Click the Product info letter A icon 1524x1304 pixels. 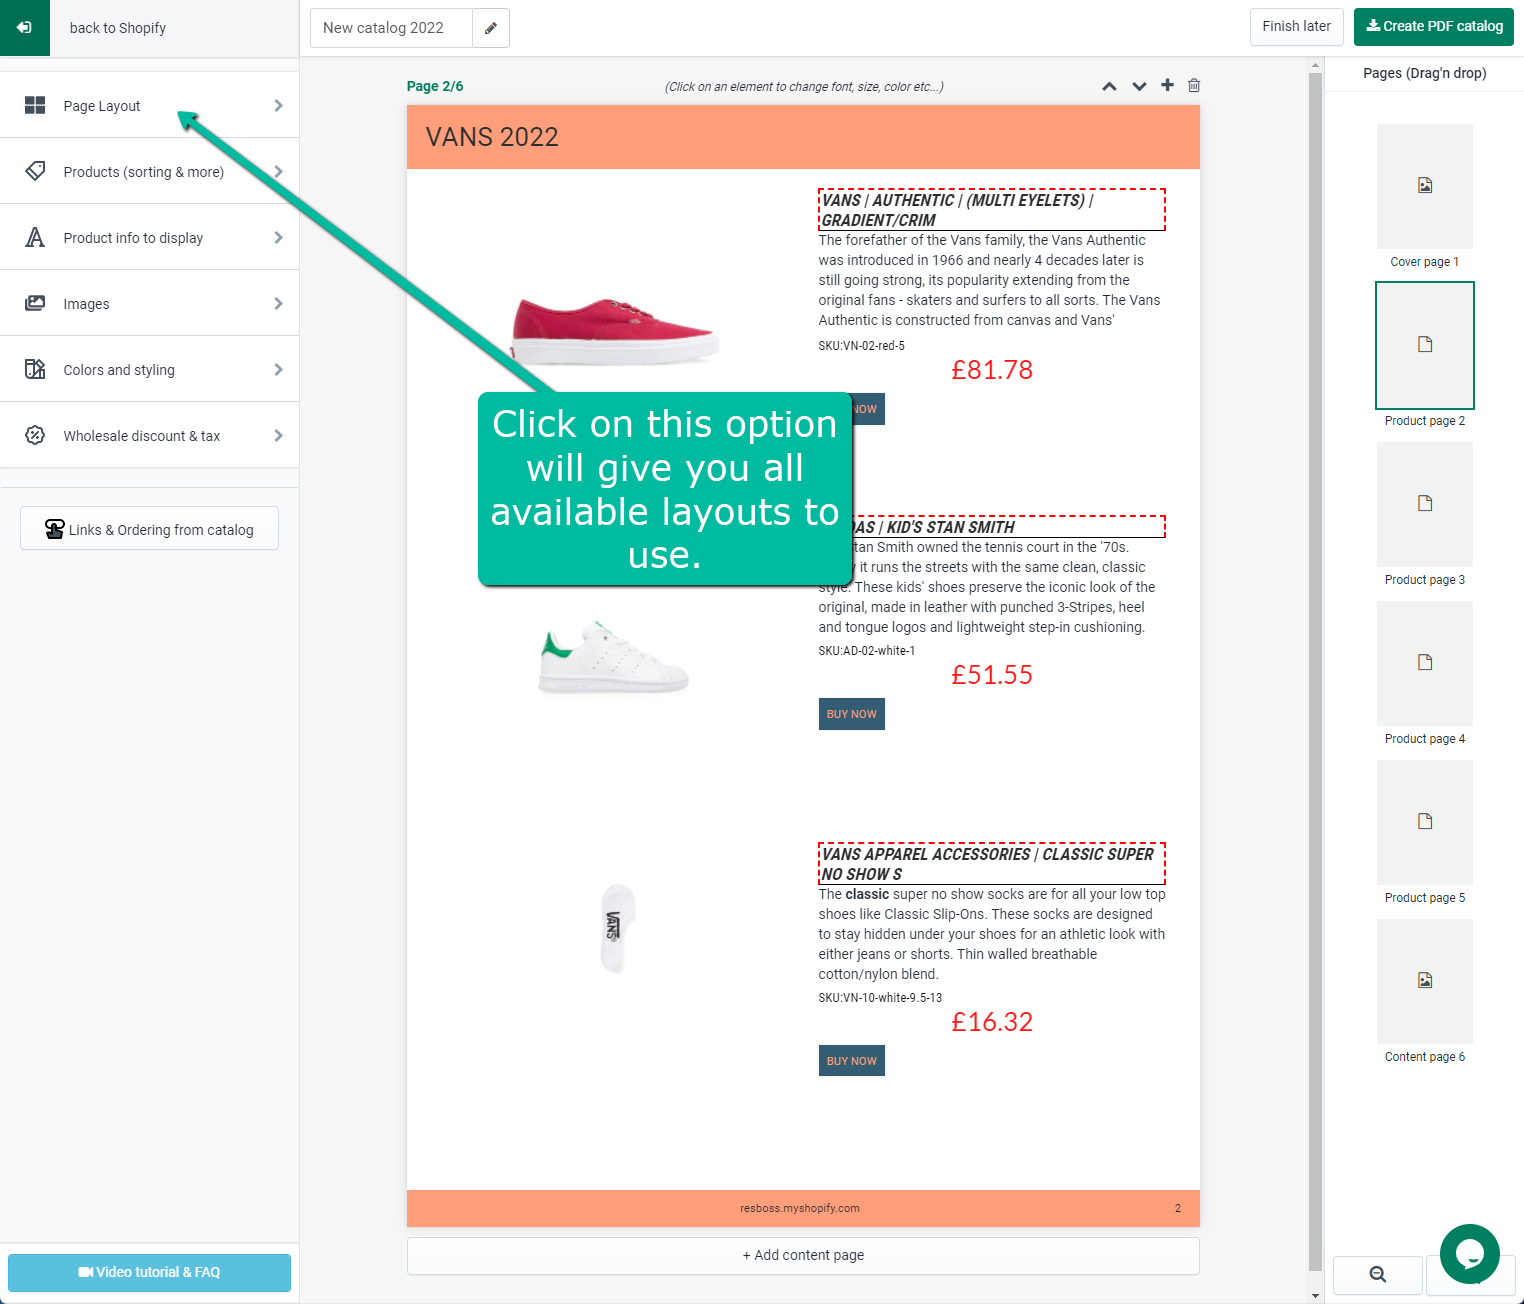tap(35, 237)
